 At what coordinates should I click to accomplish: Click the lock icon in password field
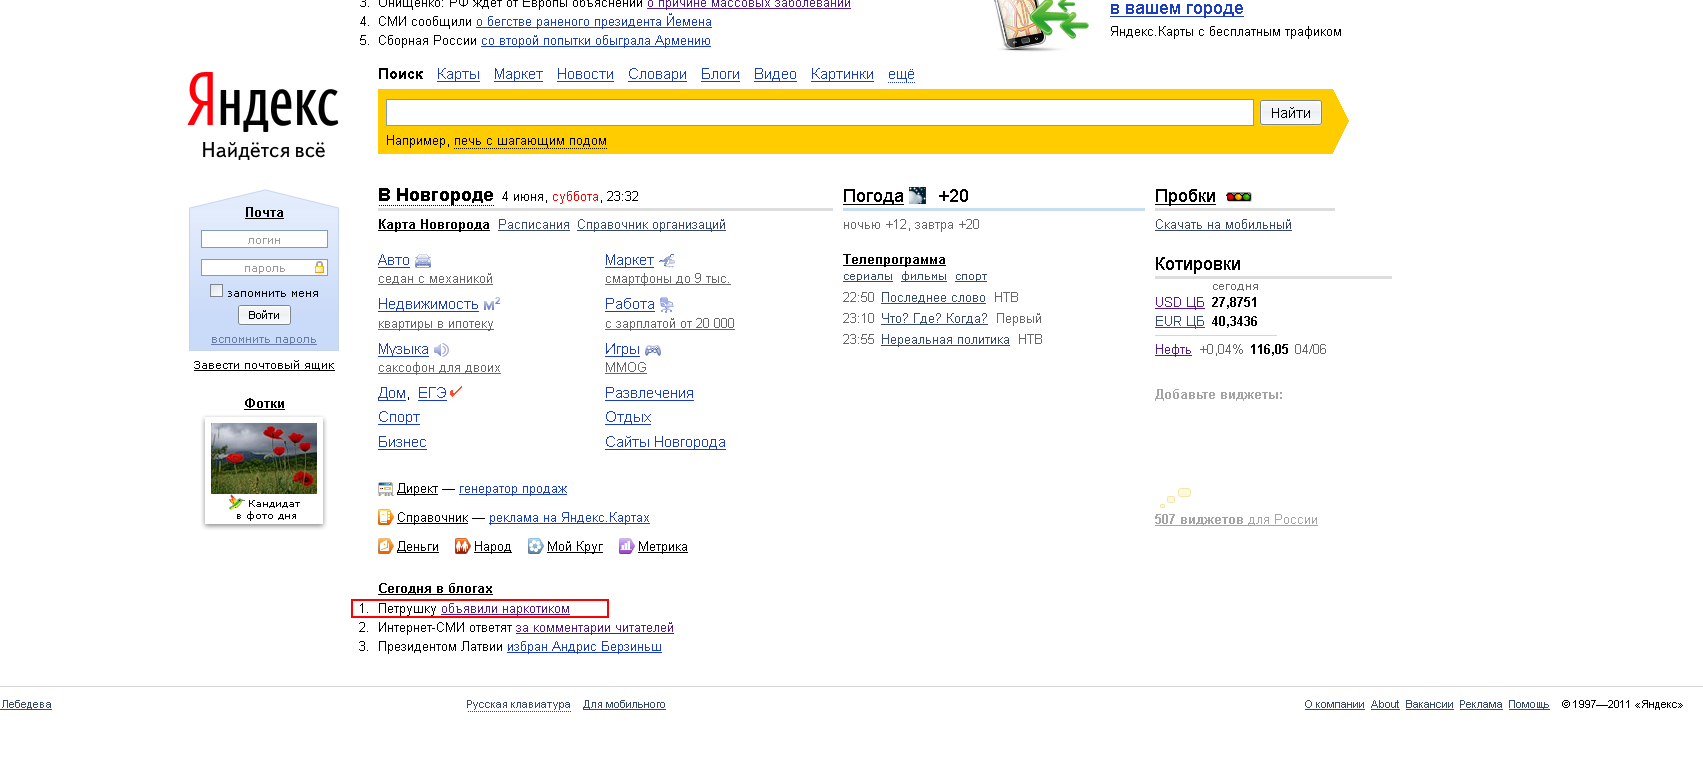pyautogui.click(x=320, y=268)
